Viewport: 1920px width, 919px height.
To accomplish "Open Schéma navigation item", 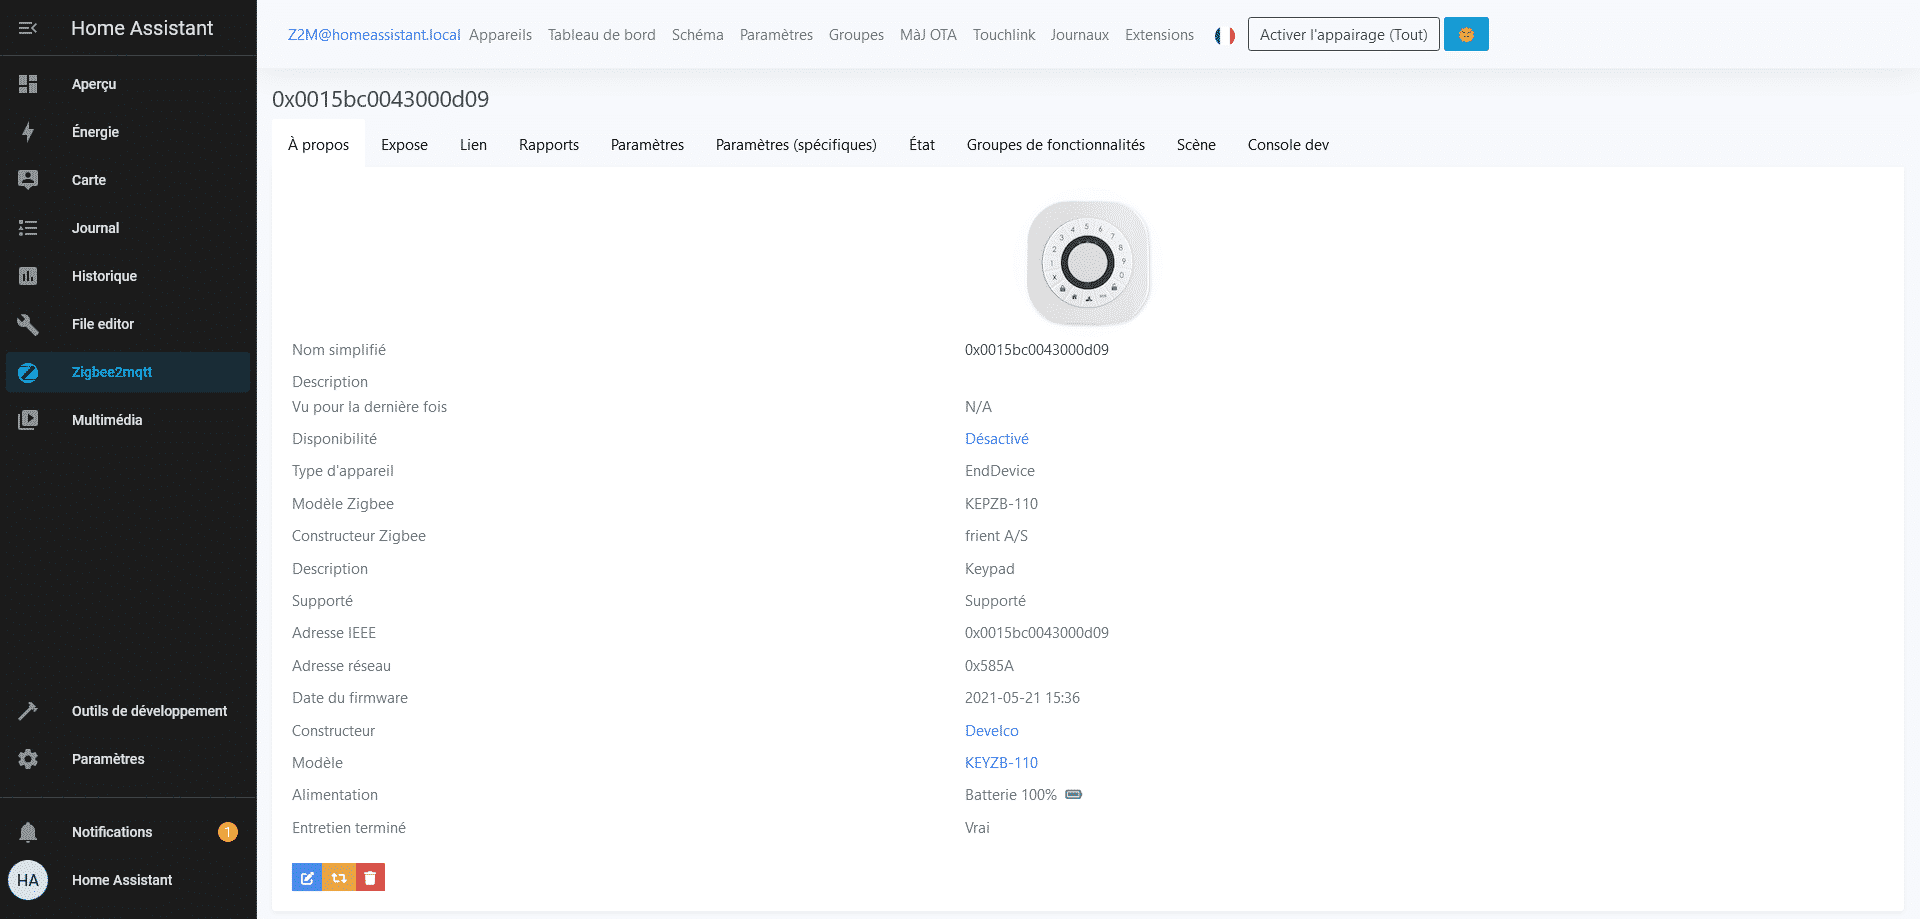I will pos(698,35).
